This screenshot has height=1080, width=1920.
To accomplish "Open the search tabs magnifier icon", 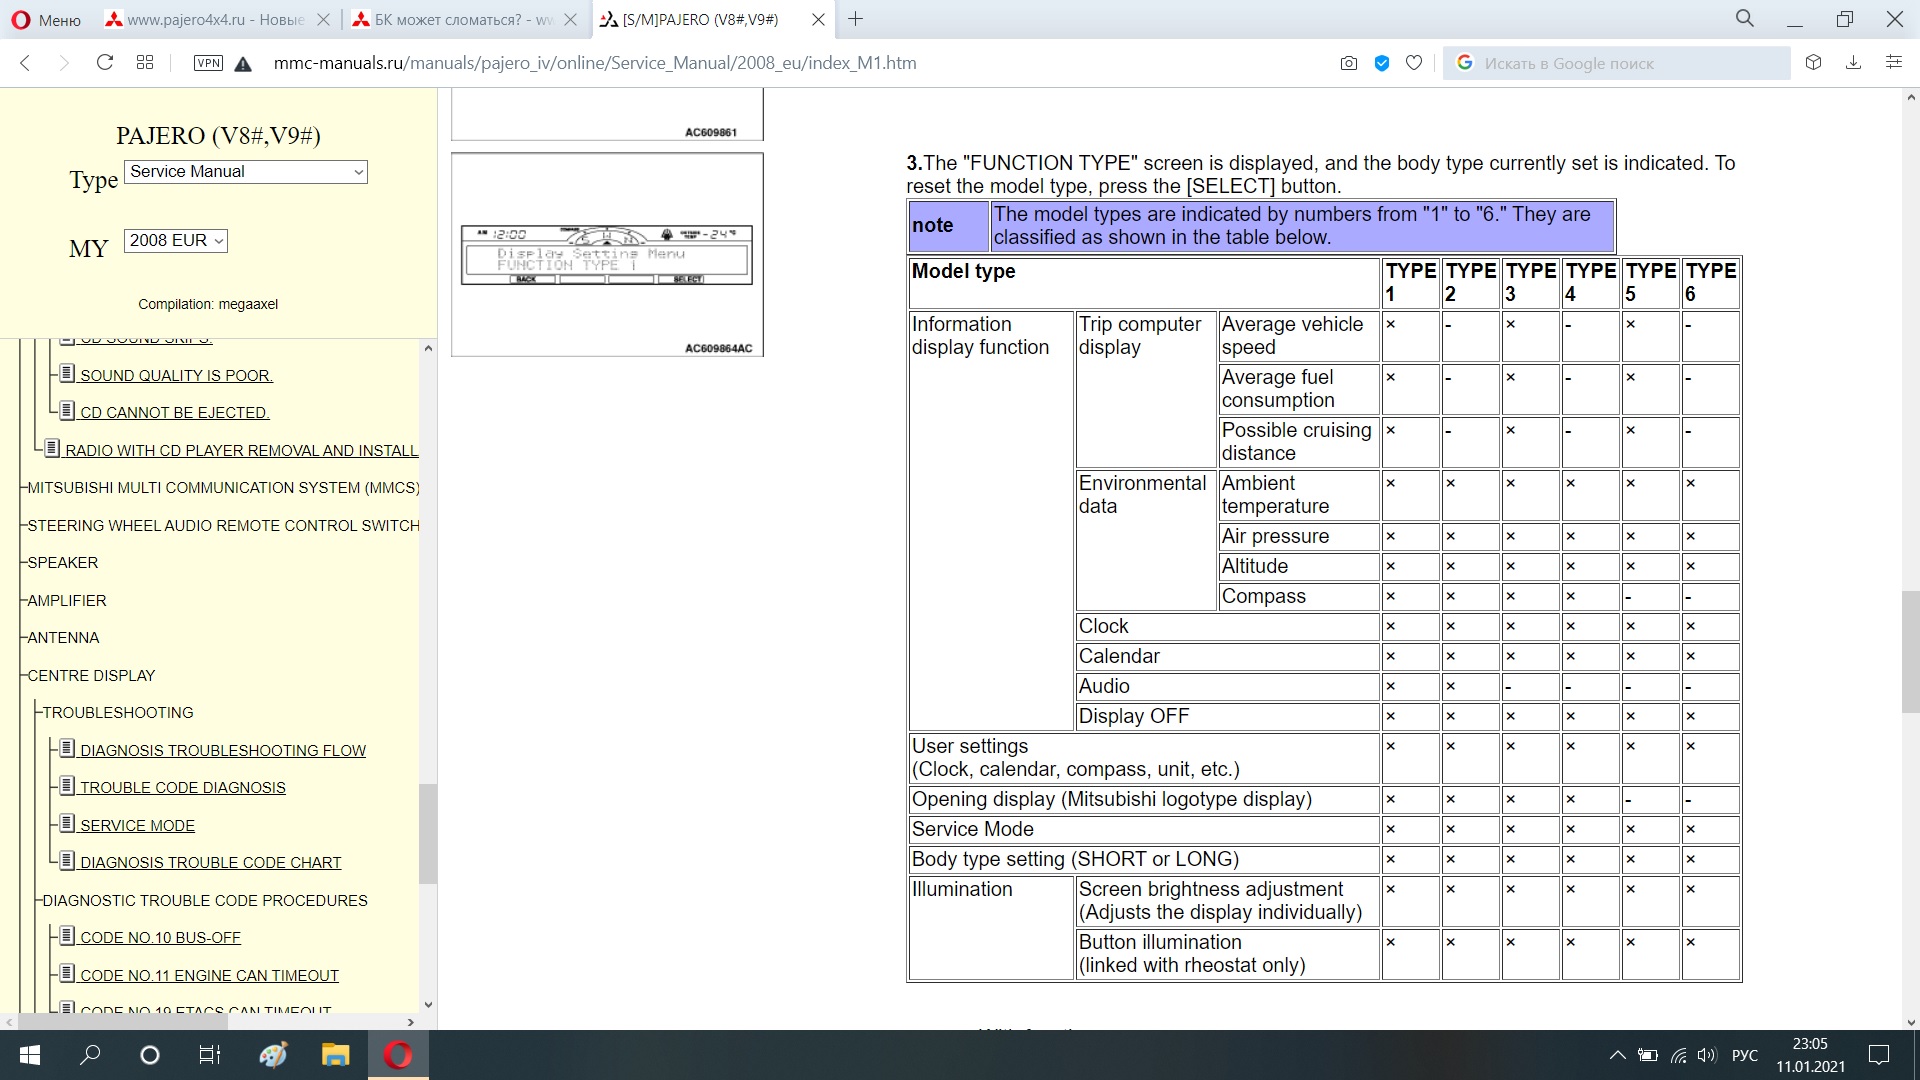I will pos(1744,19).
